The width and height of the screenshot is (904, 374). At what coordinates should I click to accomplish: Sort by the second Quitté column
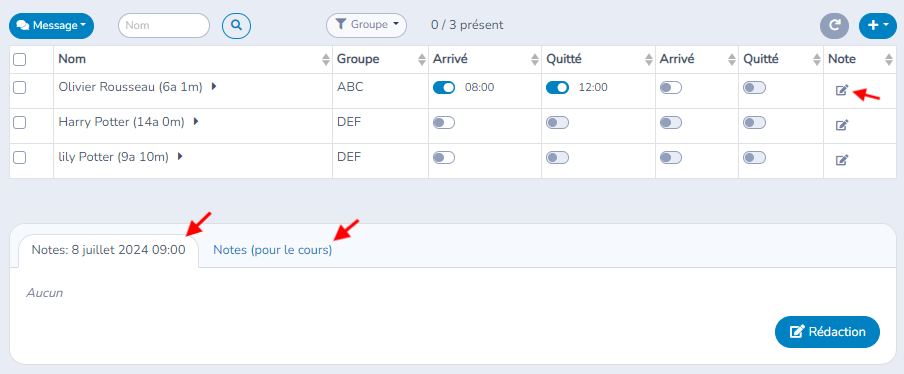[817, 59]
